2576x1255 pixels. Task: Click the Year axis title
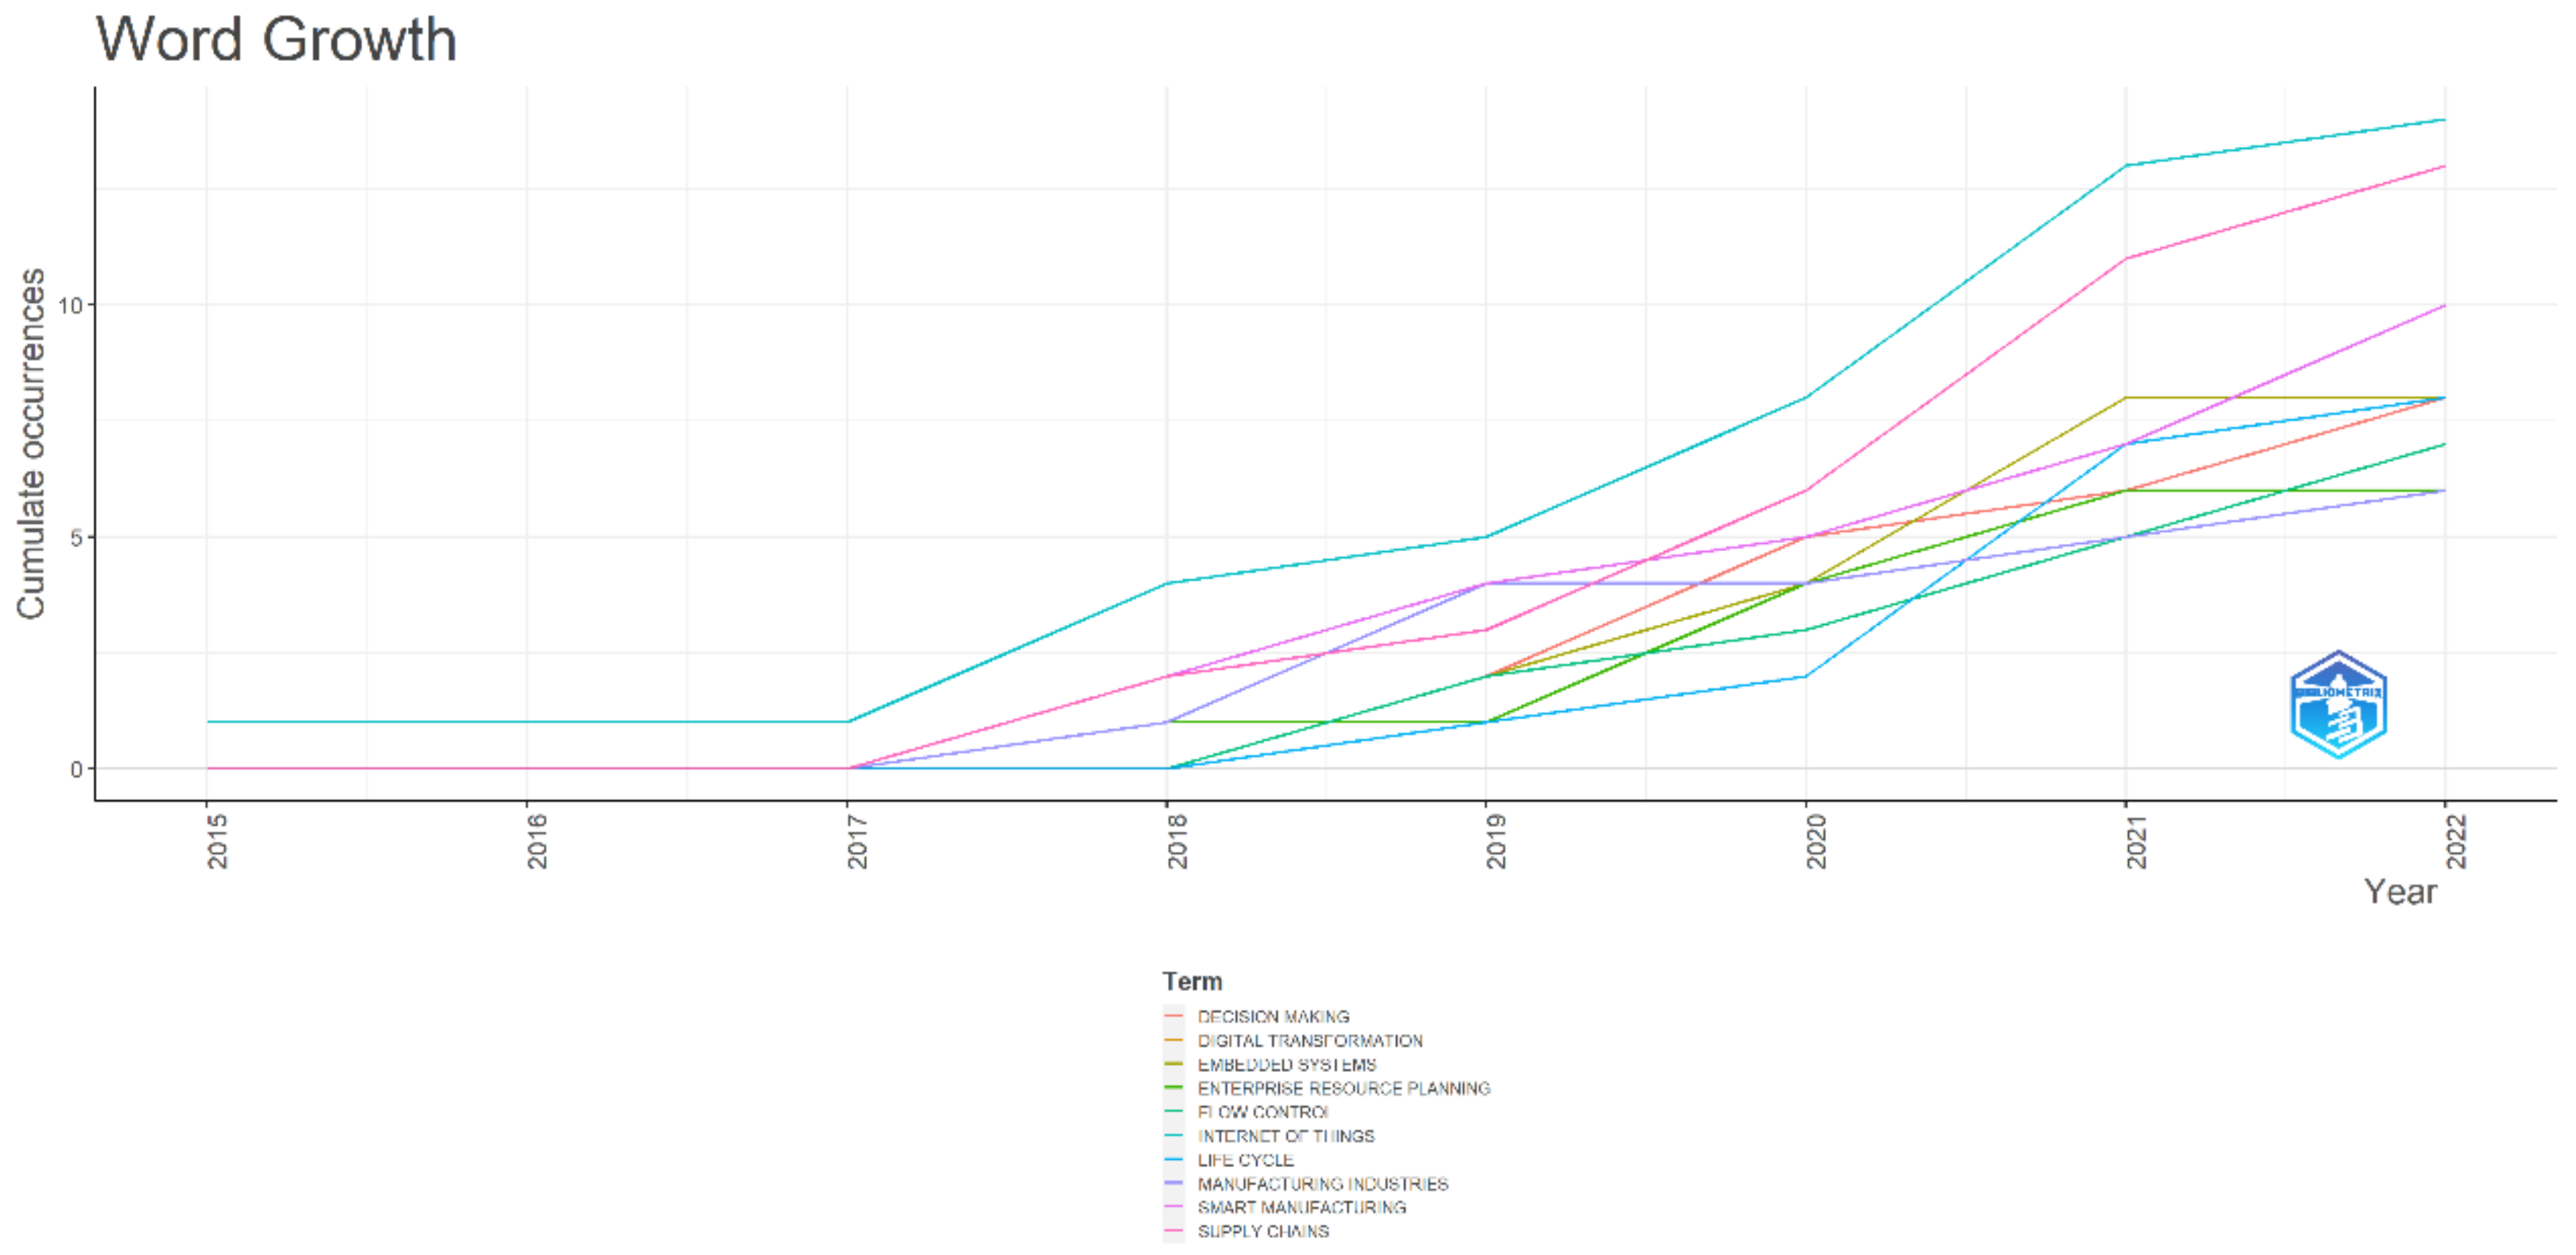2400,891
